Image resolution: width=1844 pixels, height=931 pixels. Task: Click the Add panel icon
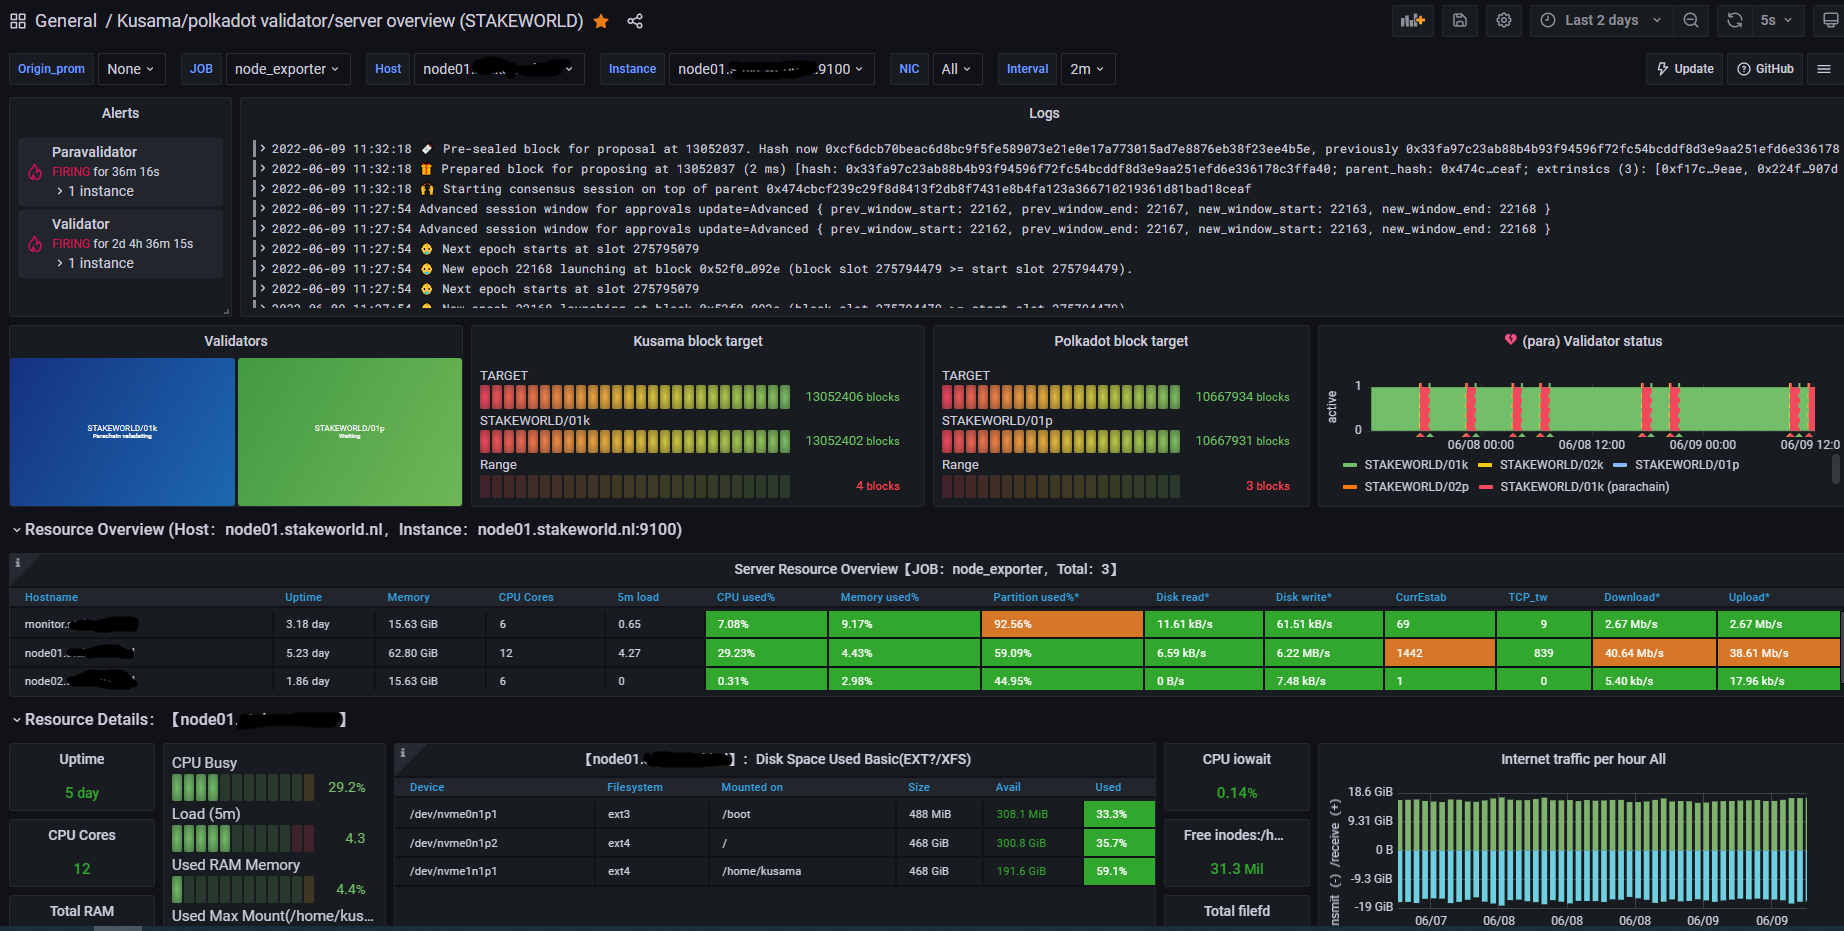1413,20
